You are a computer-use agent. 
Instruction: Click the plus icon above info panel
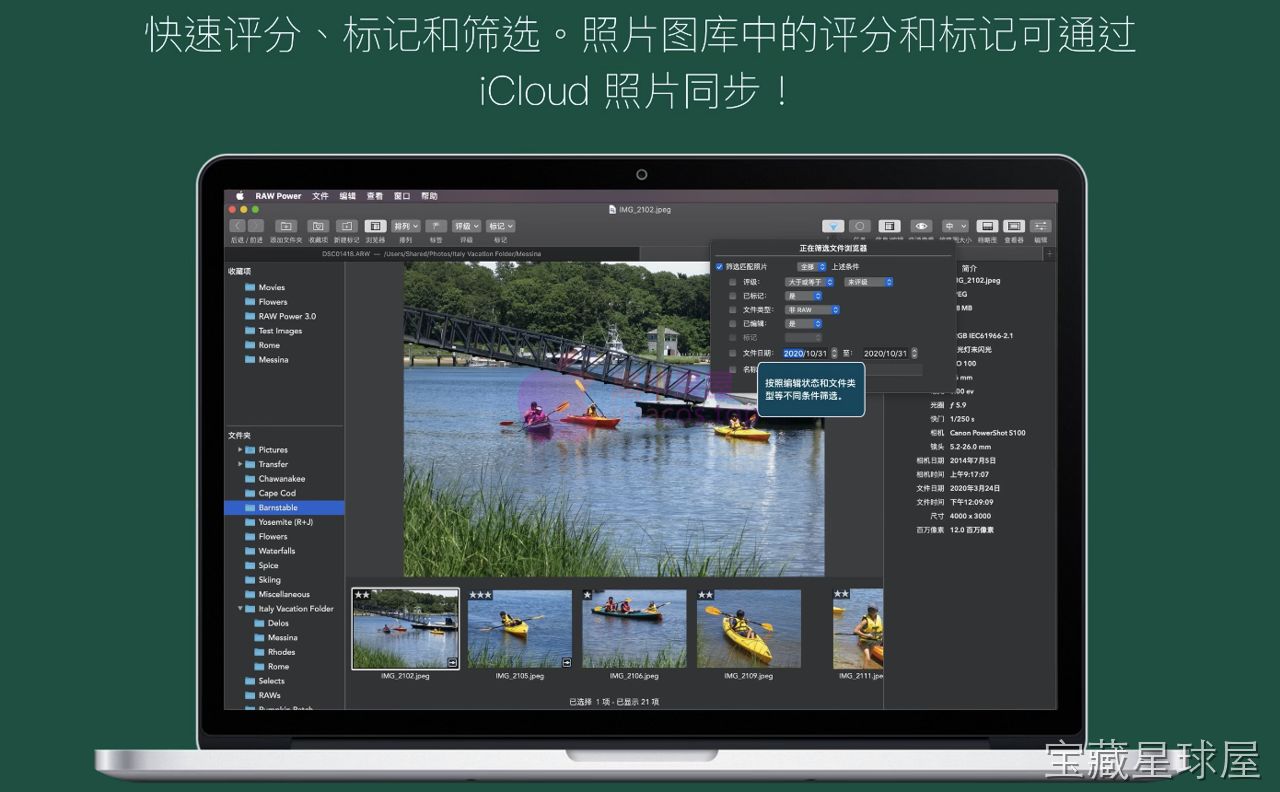1049,254
